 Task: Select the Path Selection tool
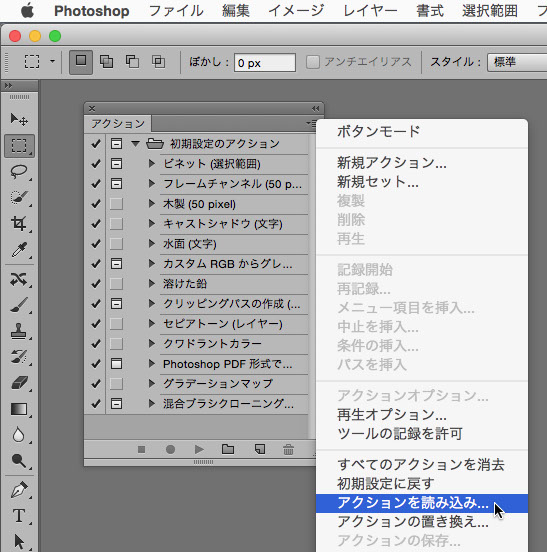(19, 541)
